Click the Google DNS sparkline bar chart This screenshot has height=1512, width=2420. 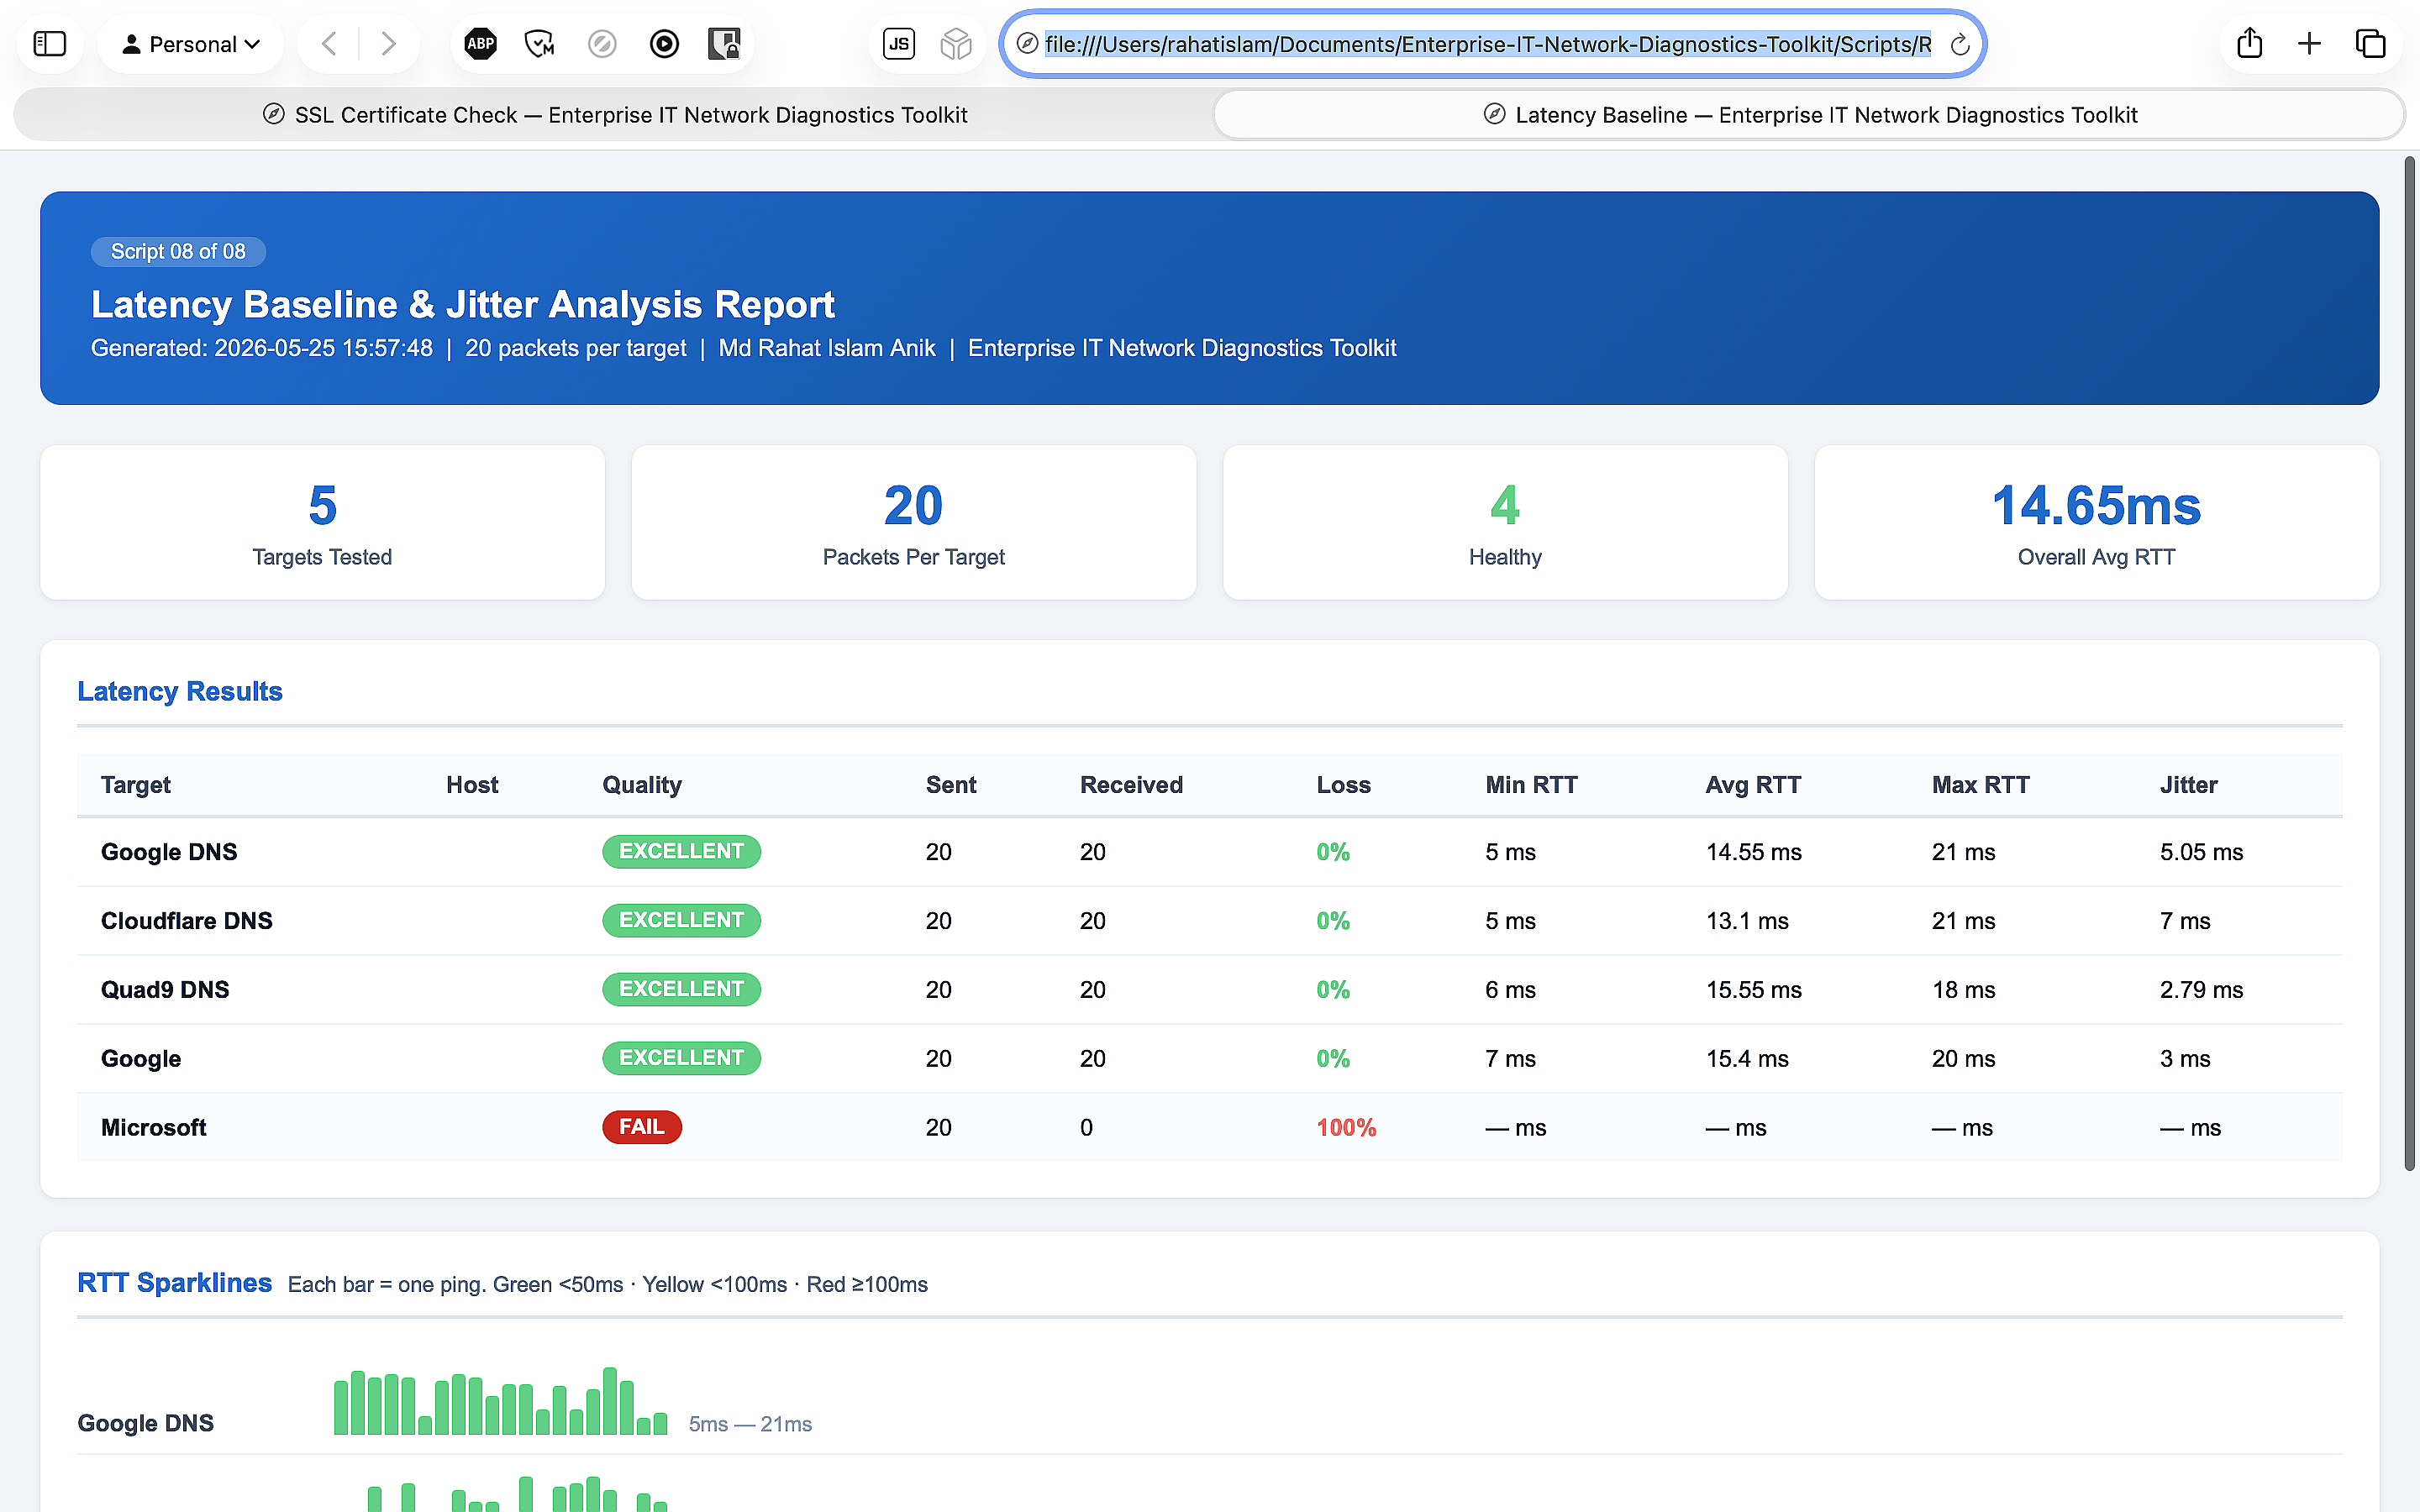point(500,1401)
